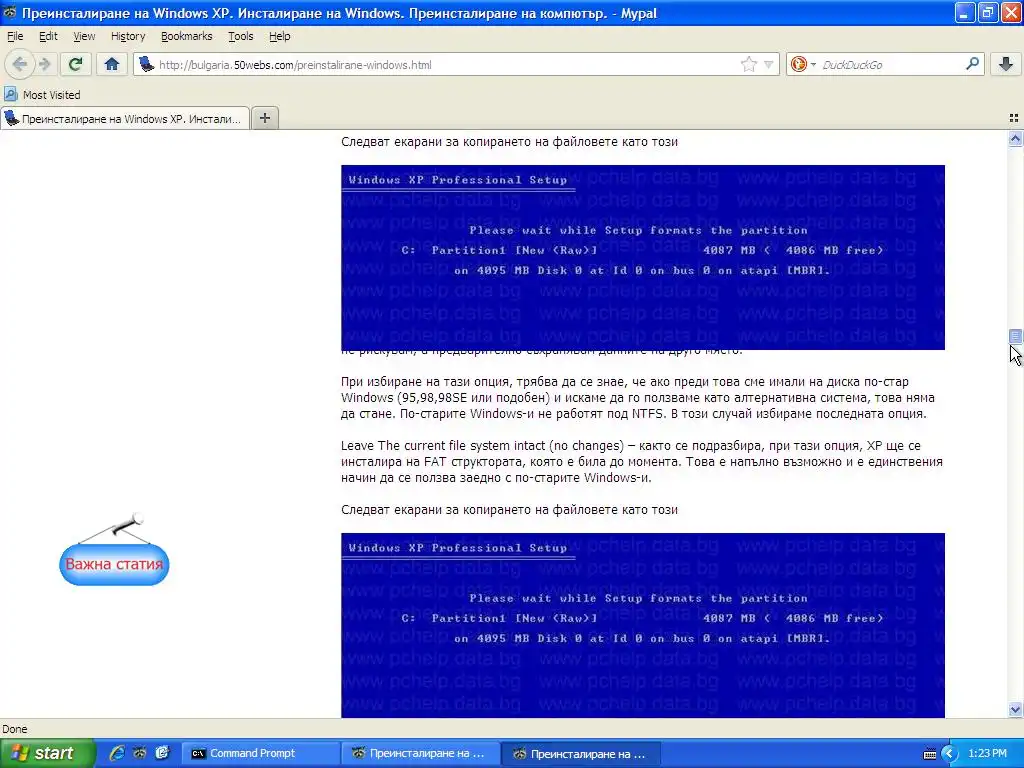The height and width of the screenshot is (768, 1024).
Task: Open the DuckDuckGo search engine selector
Action: [x=803, y=64]
